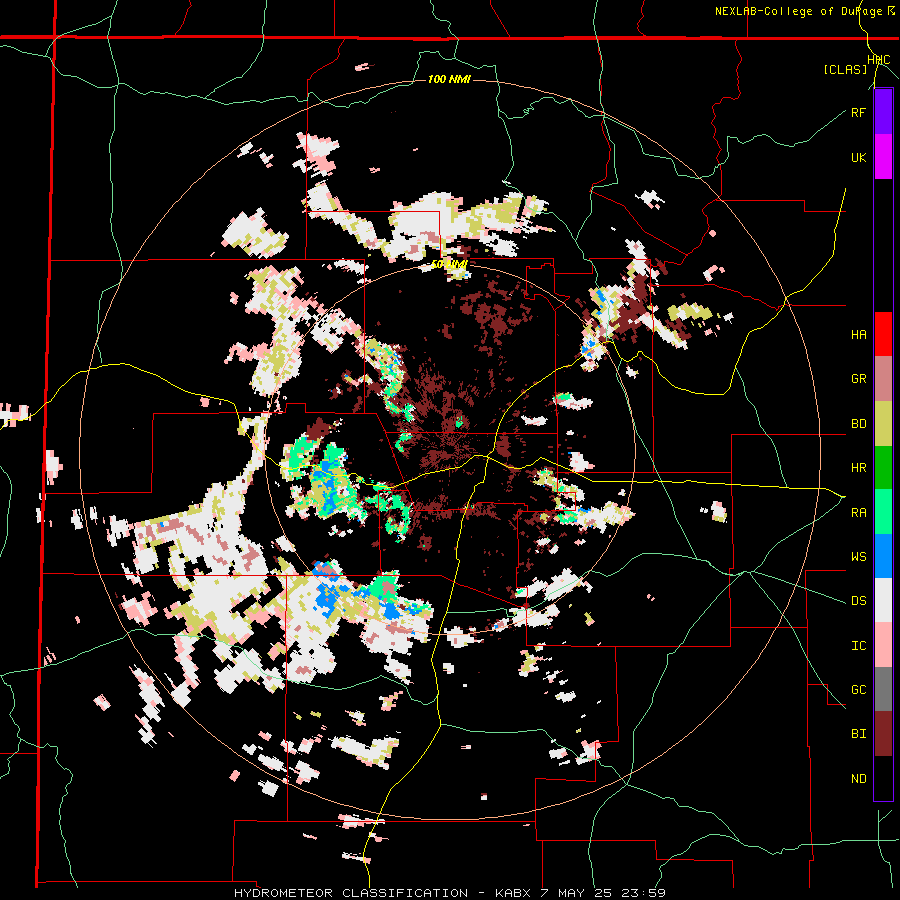Click the WS legend label
This screenshot has height=900, width=900.
click(859, 557)
